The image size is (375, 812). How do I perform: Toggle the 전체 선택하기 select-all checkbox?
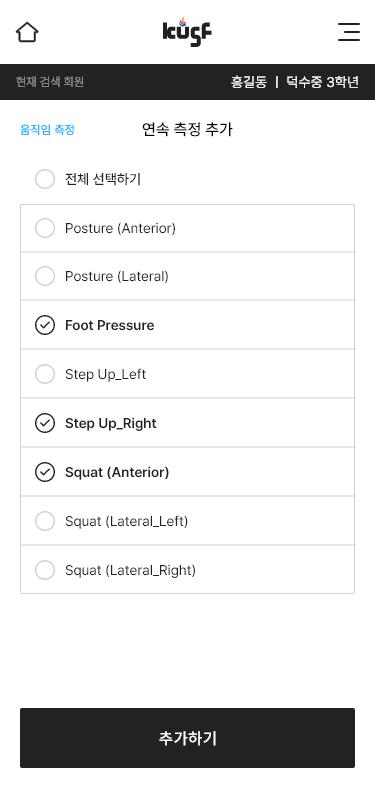[x=45, y=179]
